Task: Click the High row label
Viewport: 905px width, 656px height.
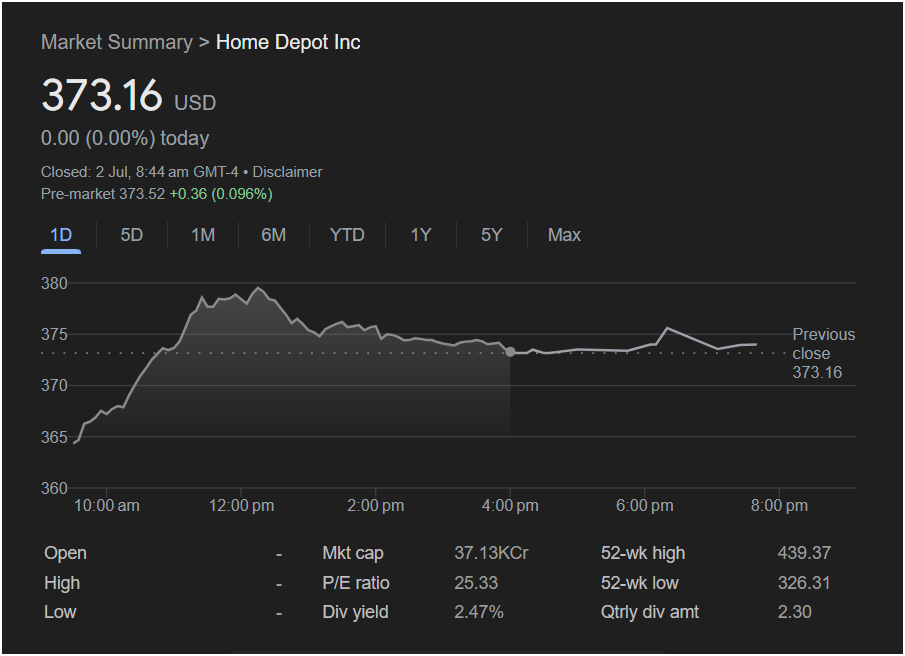Action: 62,583
